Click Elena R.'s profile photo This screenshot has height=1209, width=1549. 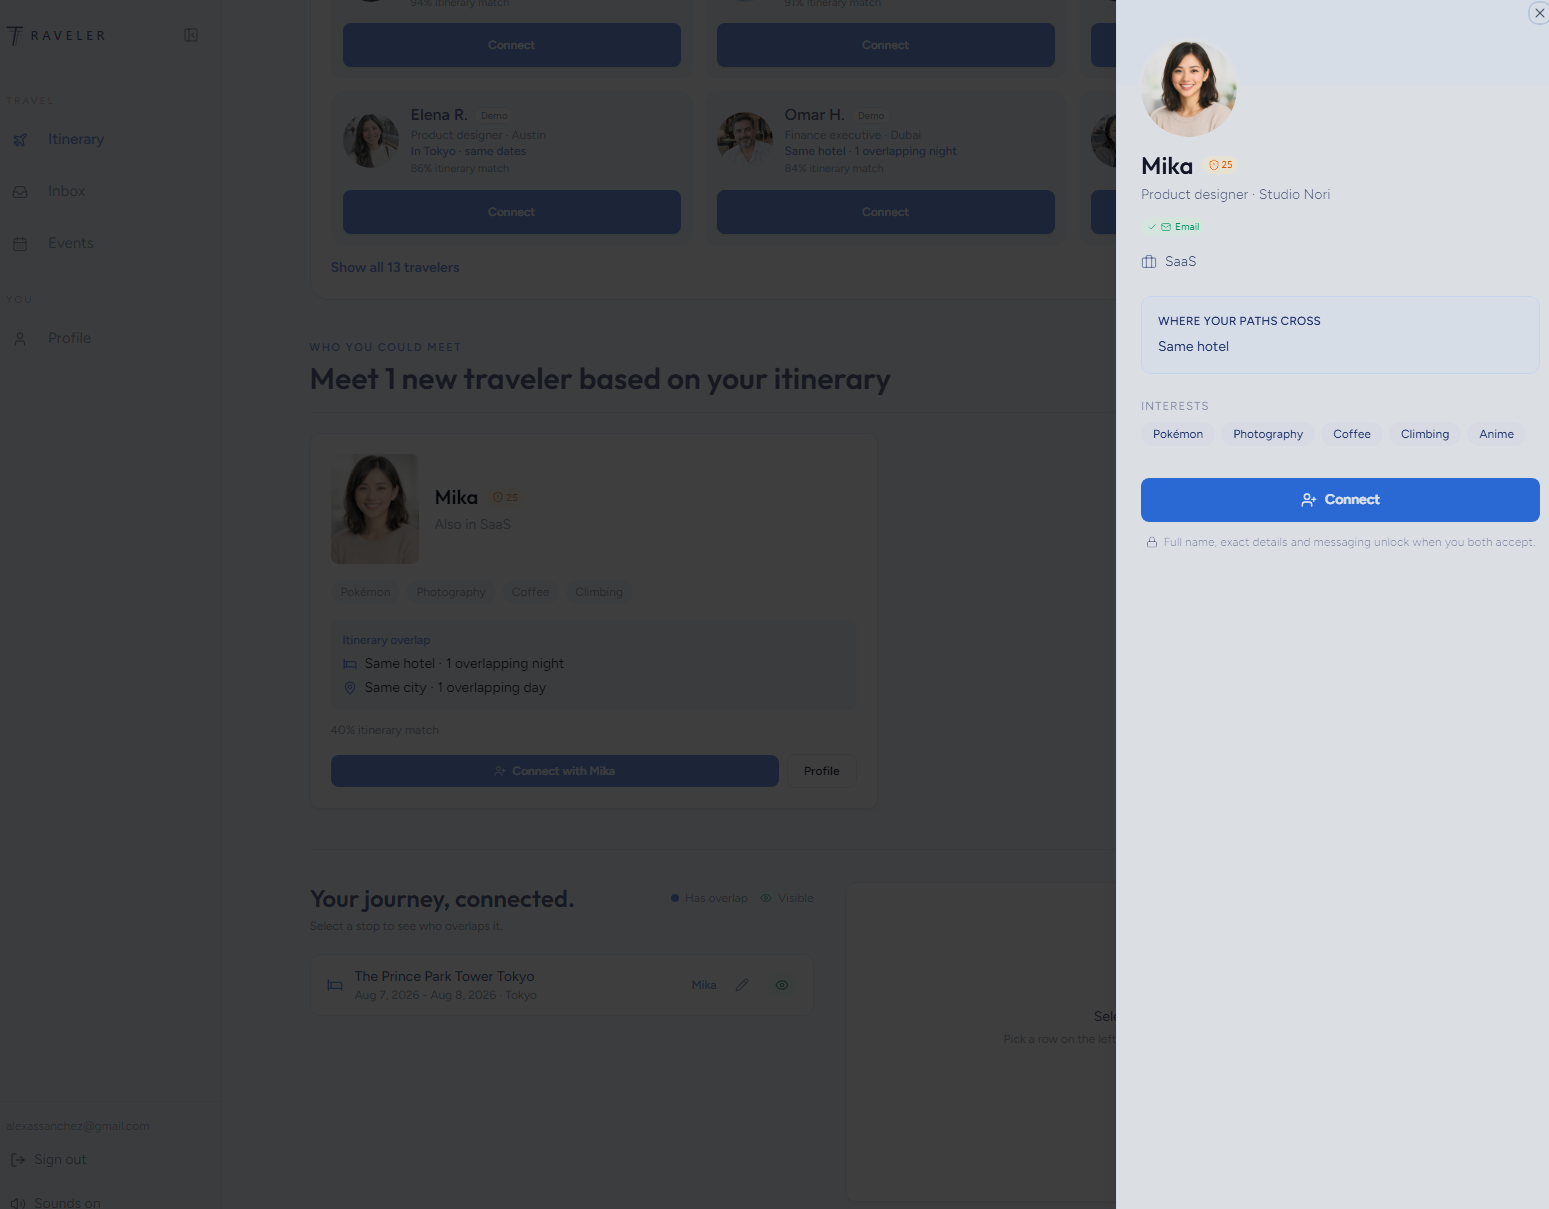[371, 140]
